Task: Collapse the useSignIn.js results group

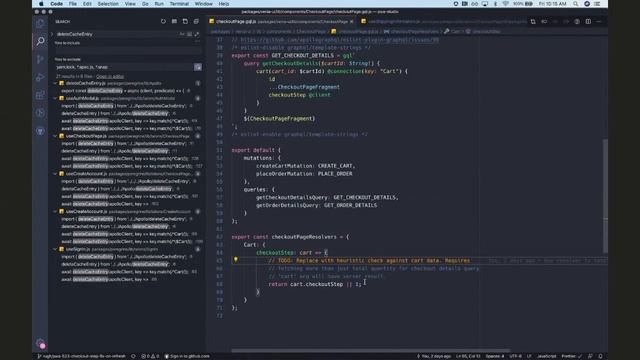Action: coord(56,249)
